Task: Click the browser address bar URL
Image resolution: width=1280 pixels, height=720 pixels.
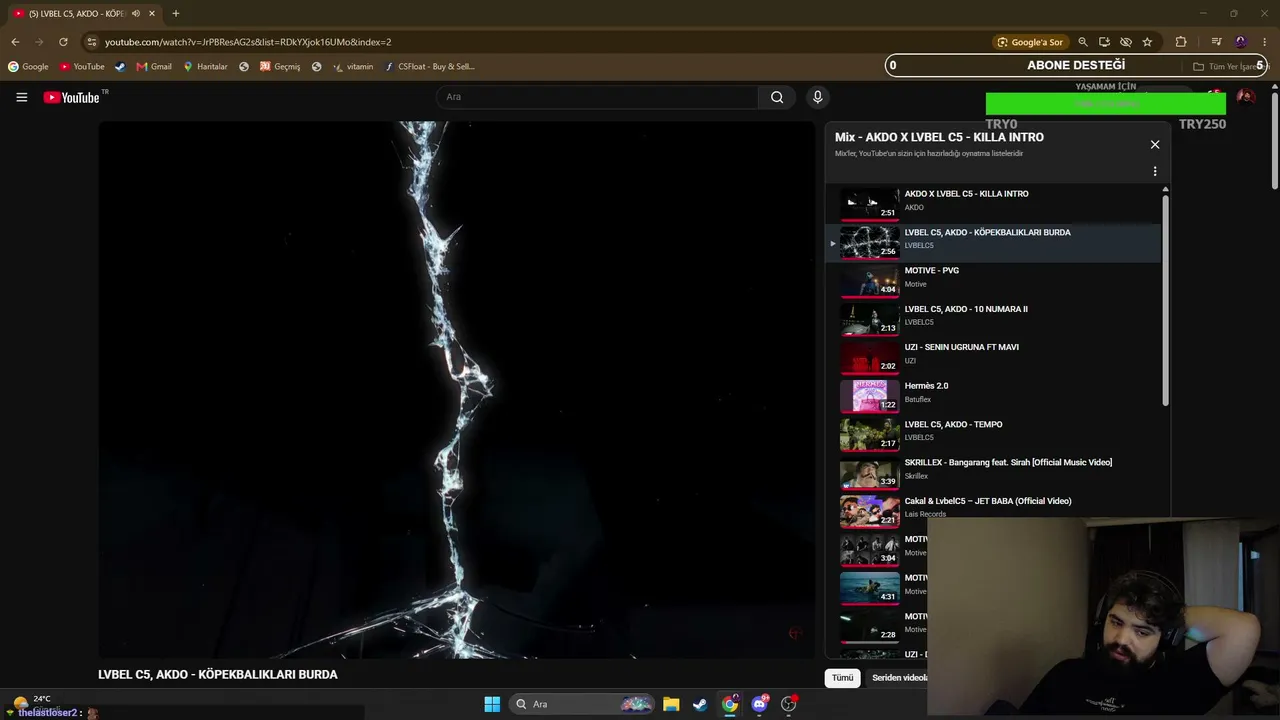Action: tap(248, 42)
